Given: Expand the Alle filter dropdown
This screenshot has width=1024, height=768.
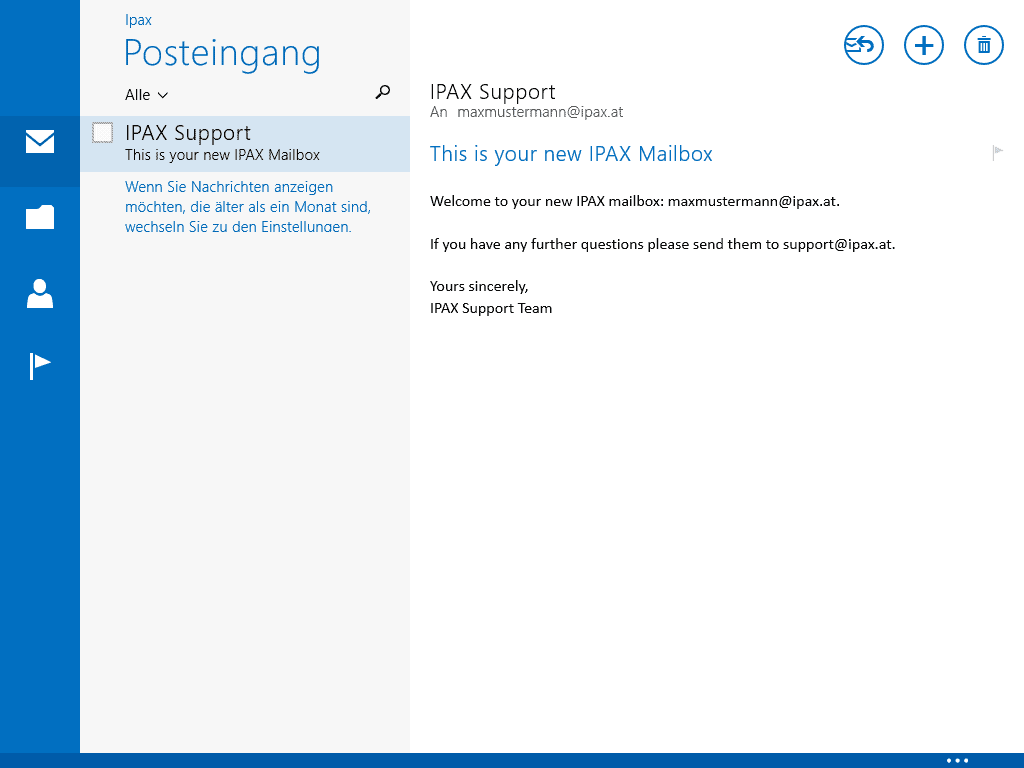Looking at the screenshot, I should [x=146, y=95].
